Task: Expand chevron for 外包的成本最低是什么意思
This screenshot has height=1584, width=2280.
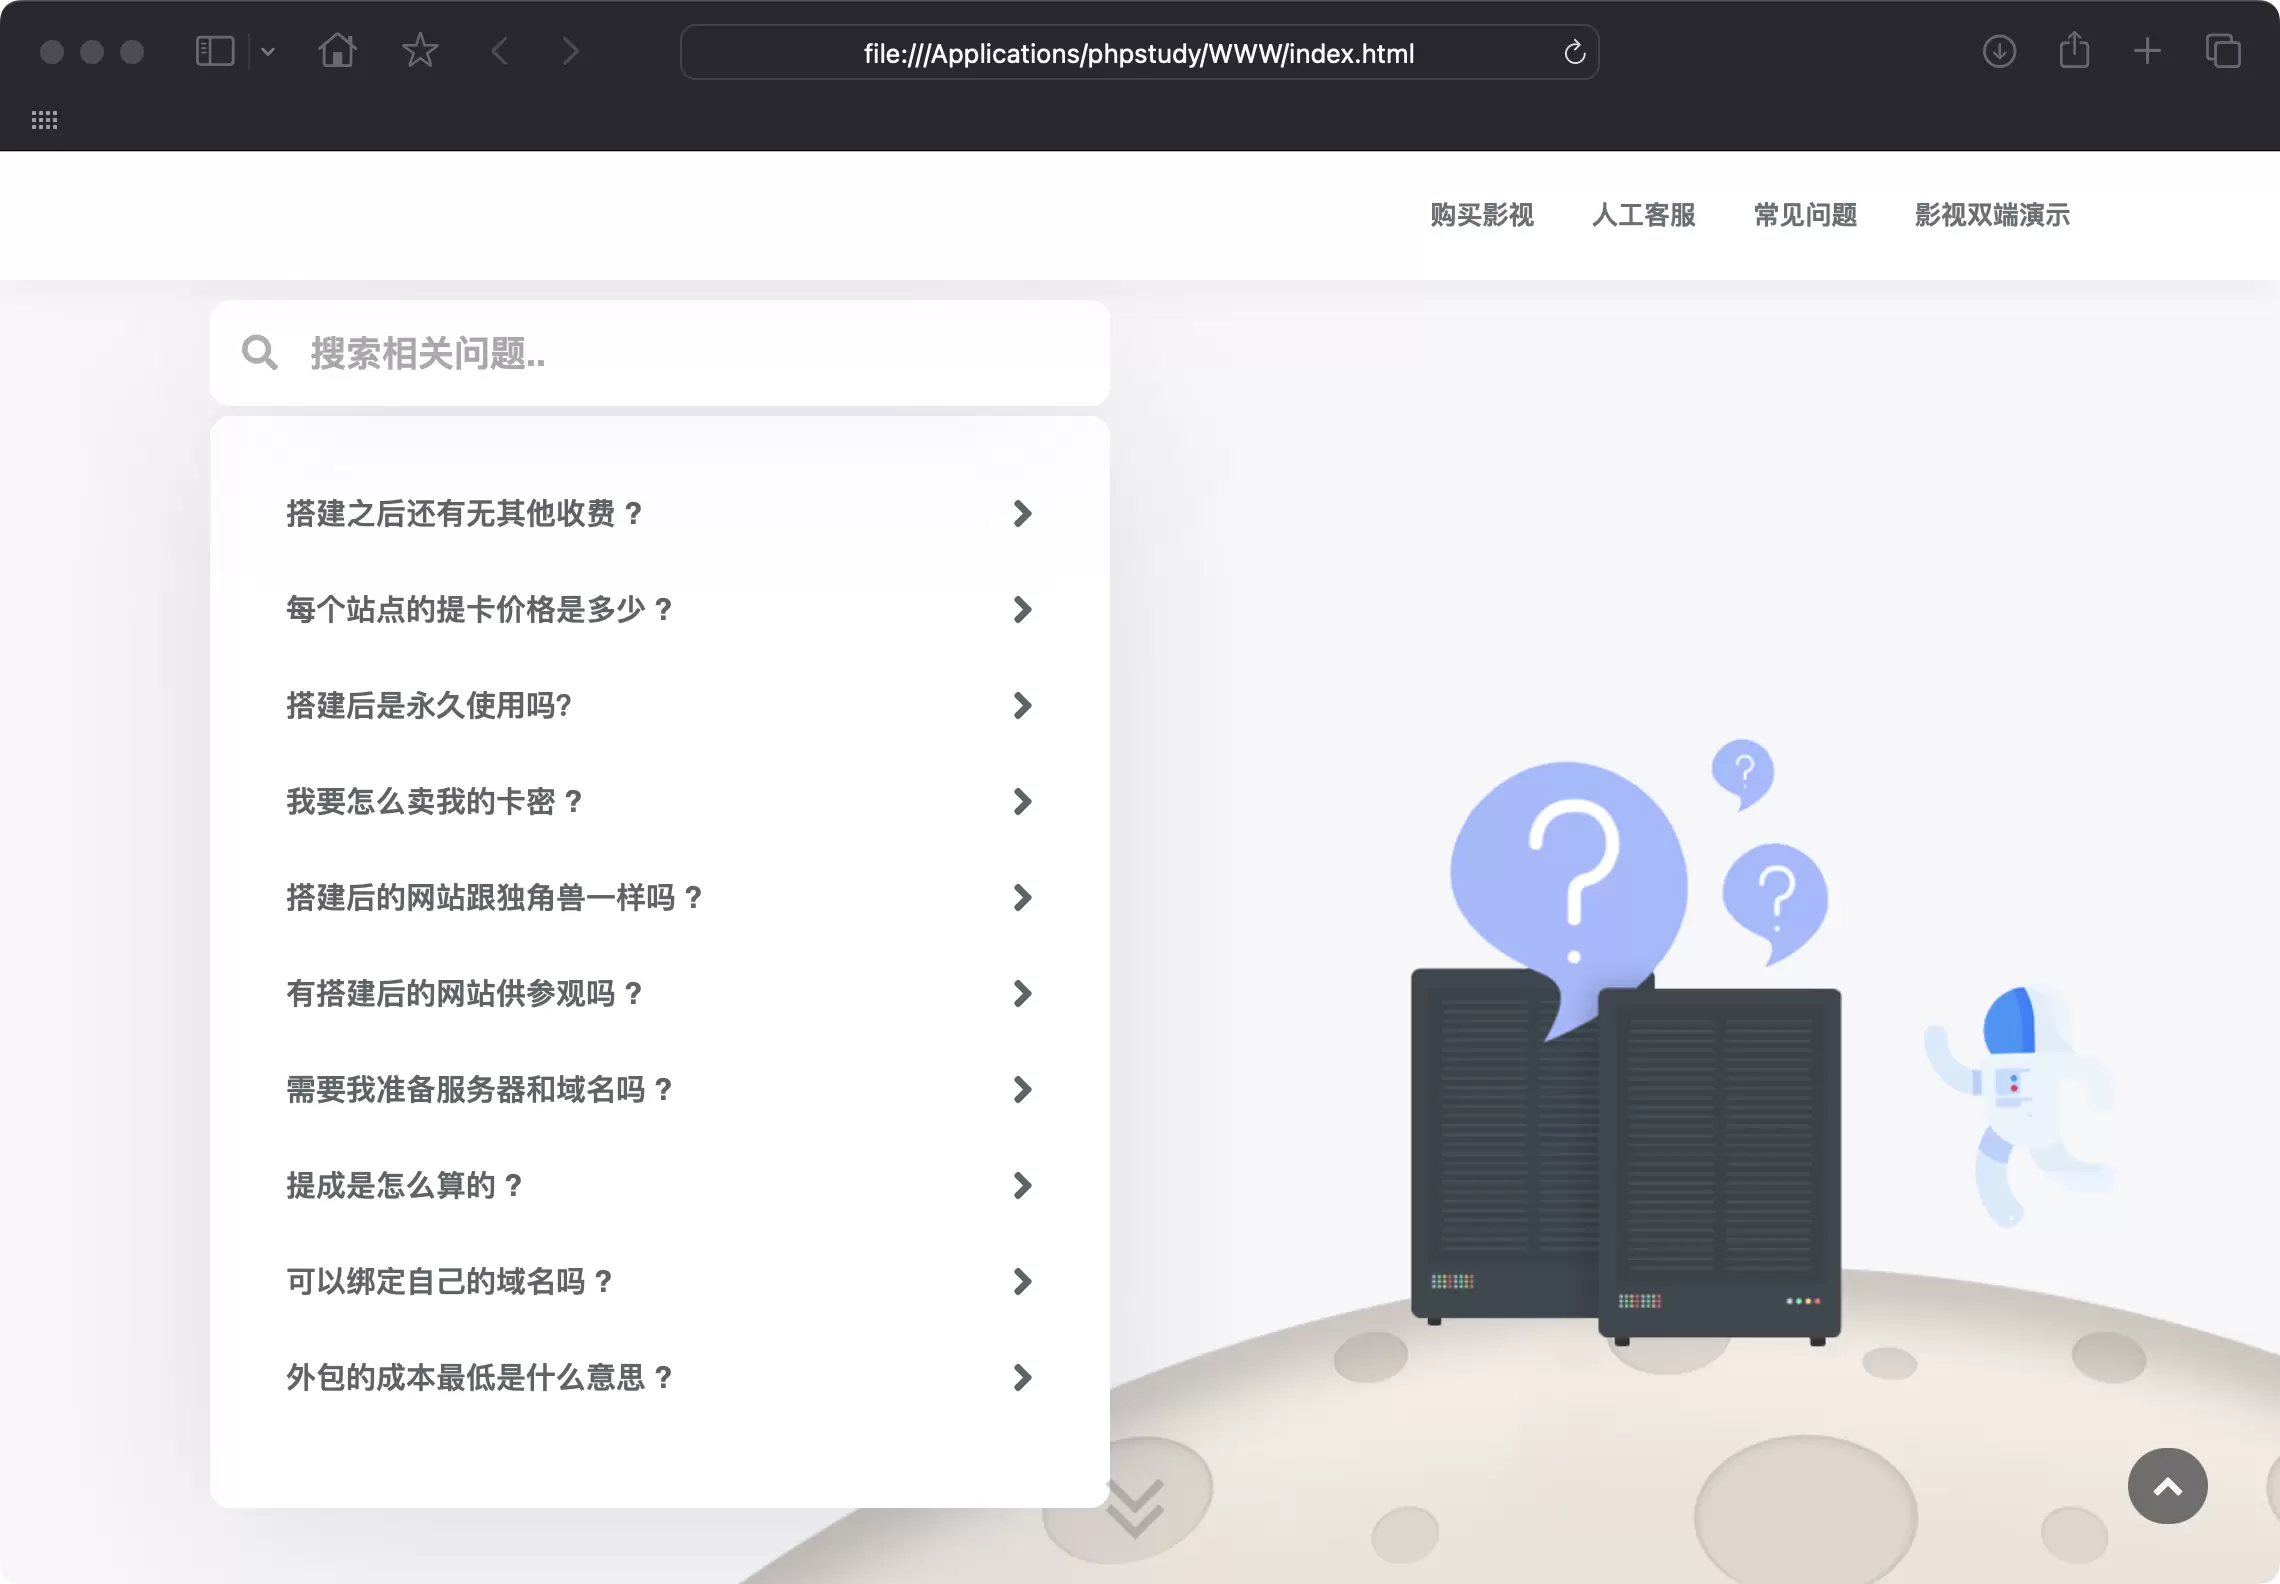Action: point(1022,1378)
